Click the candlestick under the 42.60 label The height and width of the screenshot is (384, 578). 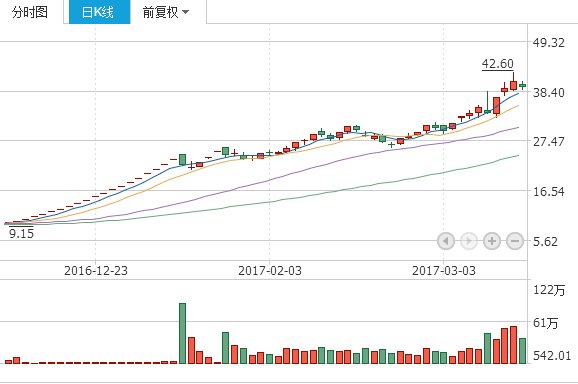[513, 82]
